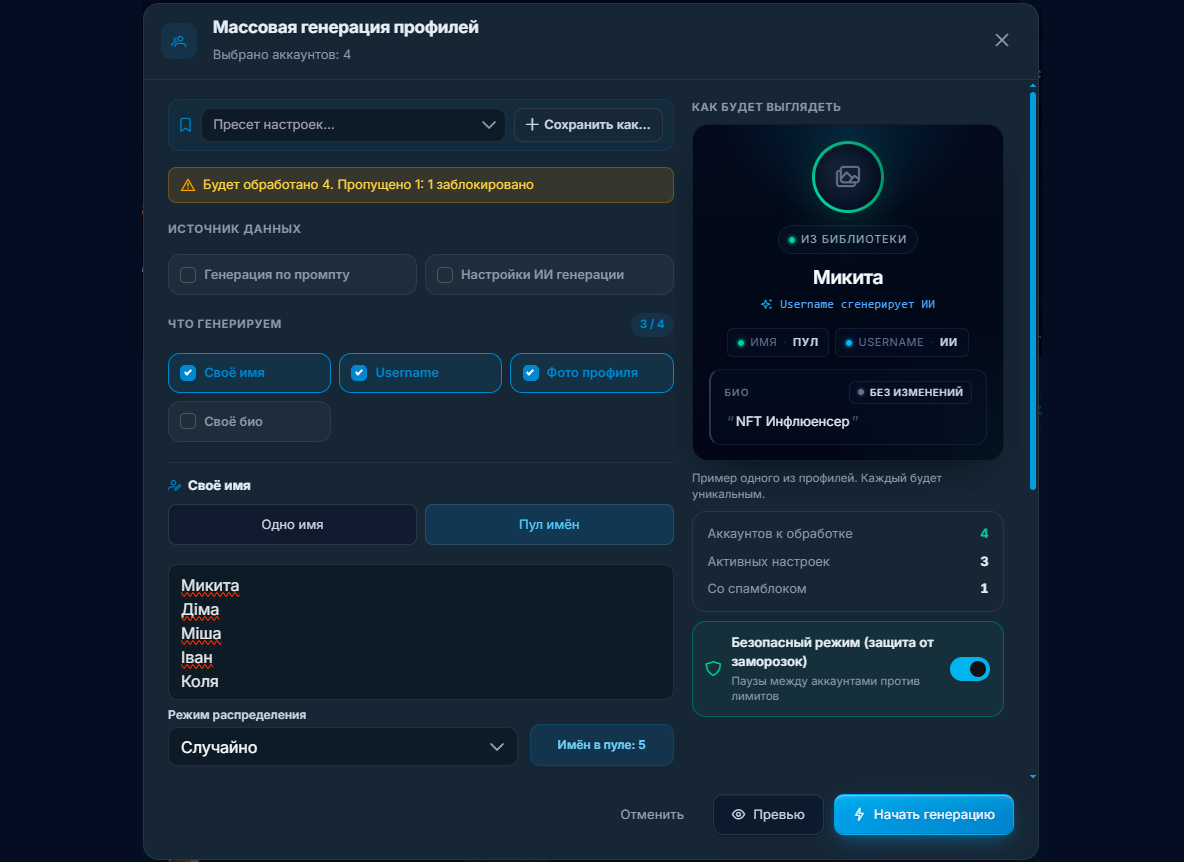Click the dialog vertical scrollbar
Image resolution: width=1184 pixels, height=862 pixels.
(x=1033, y=292)
